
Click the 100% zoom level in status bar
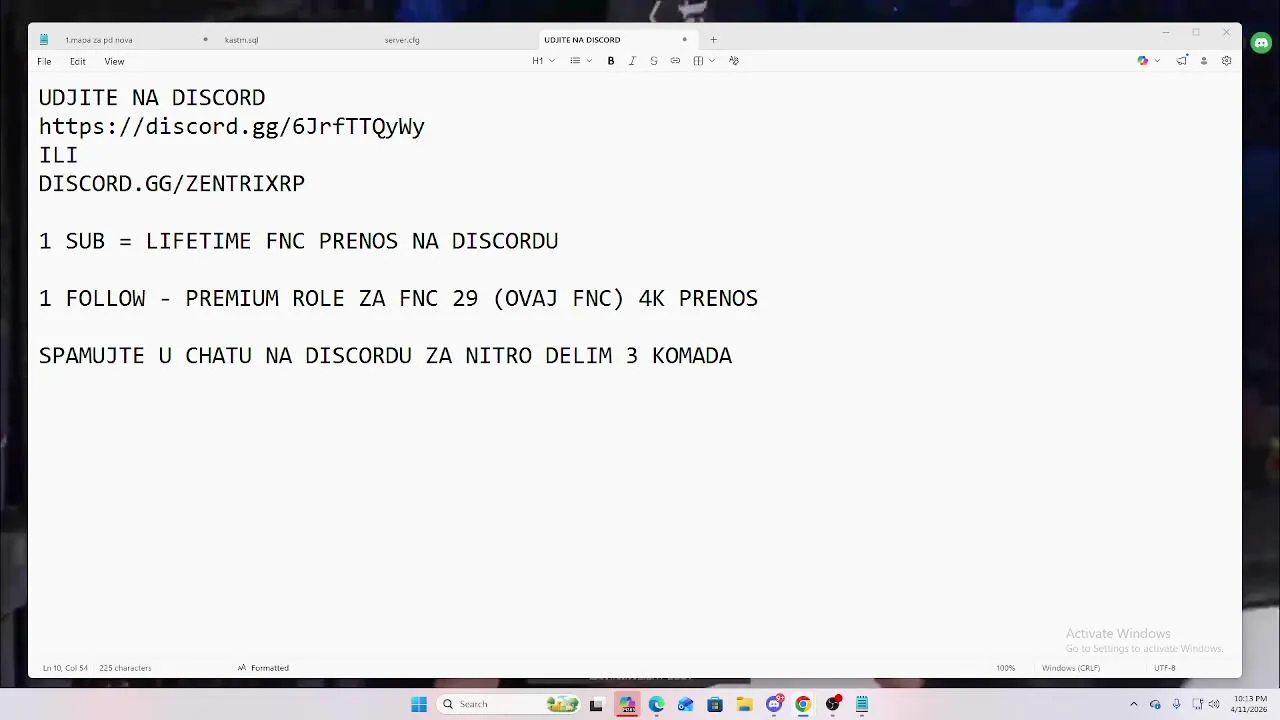pos(1005,668)
